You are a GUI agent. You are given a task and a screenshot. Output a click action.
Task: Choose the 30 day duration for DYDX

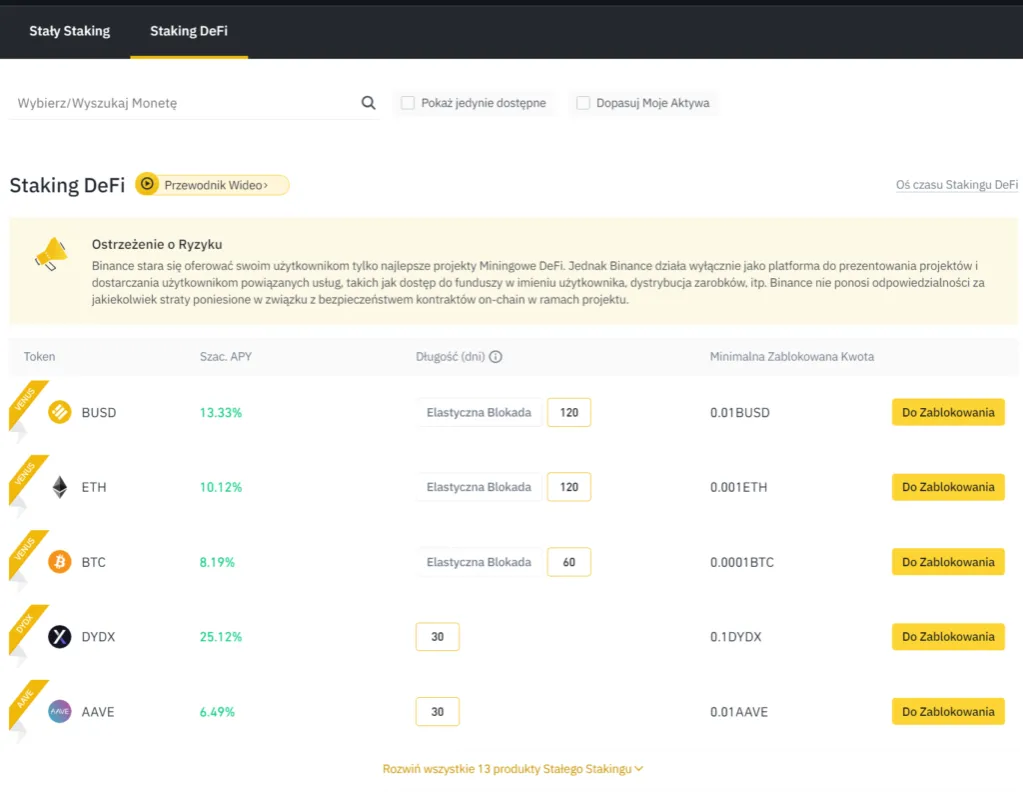coord(437,637)
